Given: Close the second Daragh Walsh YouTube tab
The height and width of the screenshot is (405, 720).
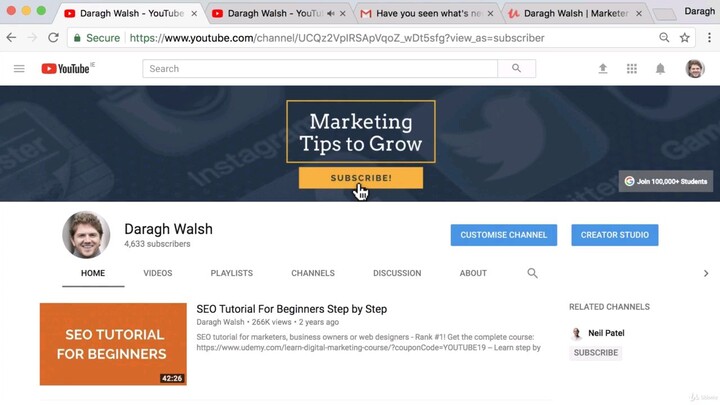Looking at the screenshot, I should click(343, 14).
